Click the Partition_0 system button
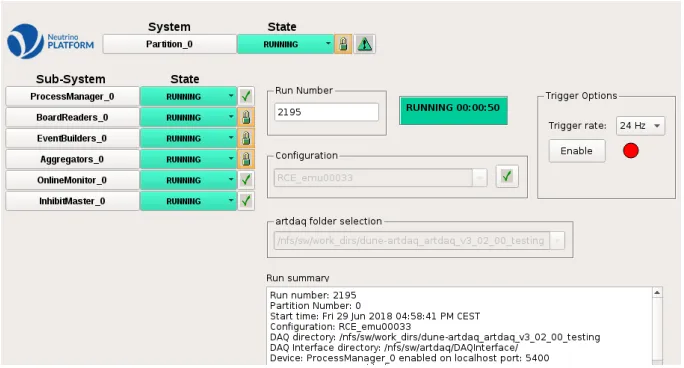684x368 pixels. [x=169, y=44]
